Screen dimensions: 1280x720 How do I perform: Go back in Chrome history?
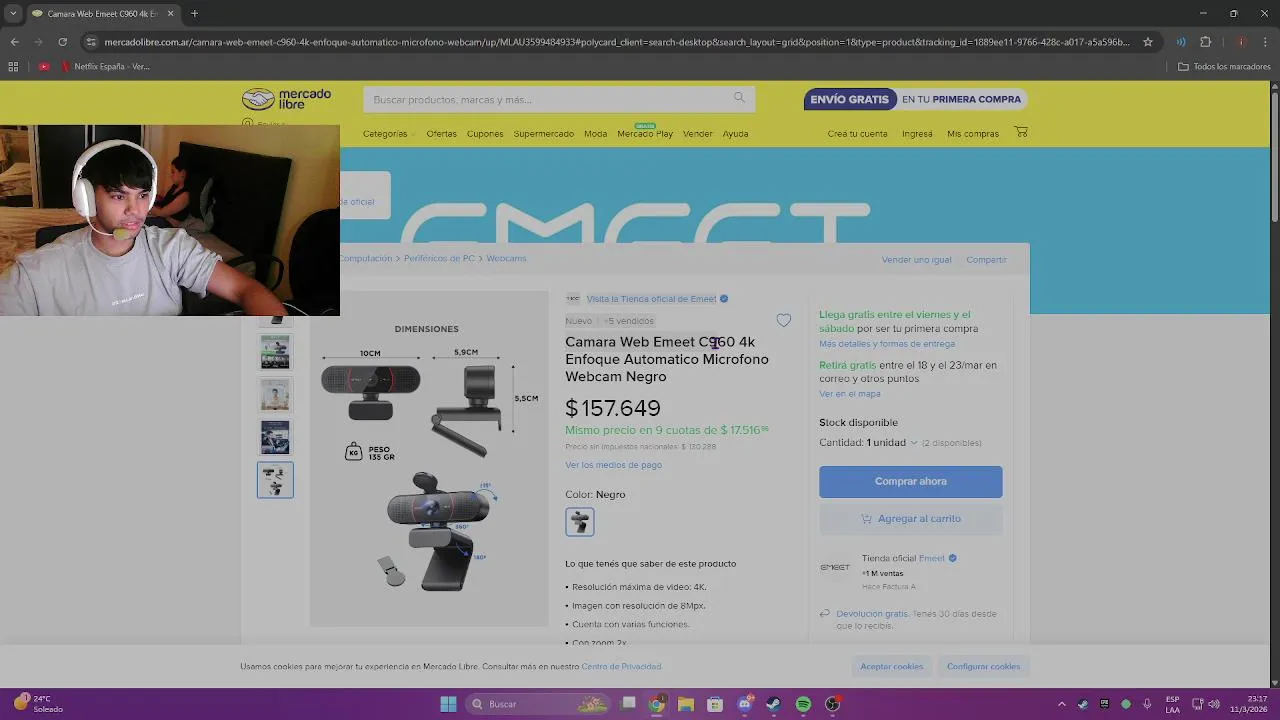coord(14,42)
